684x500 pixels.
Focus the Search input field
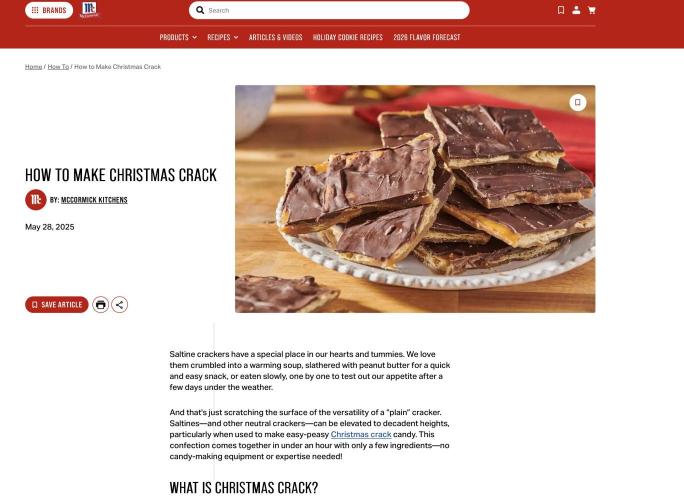[329, 10]
